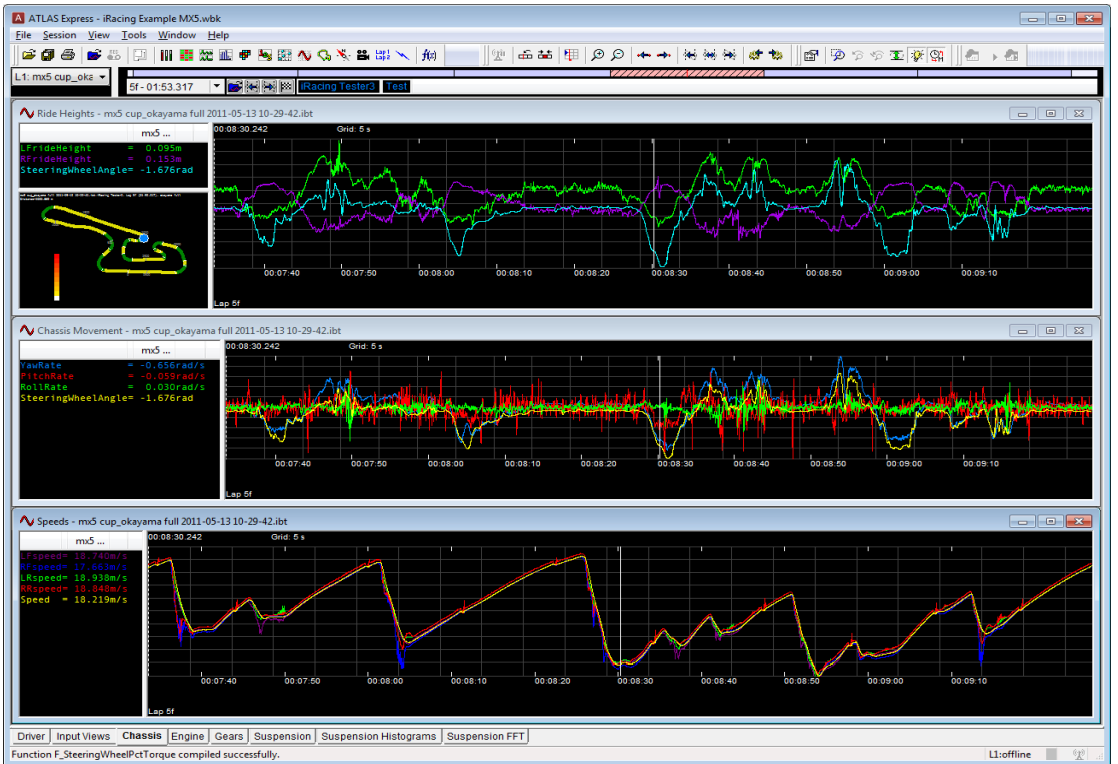
Task: Click the iRacing Tester3 label button
Action: (x=338, y=87)
